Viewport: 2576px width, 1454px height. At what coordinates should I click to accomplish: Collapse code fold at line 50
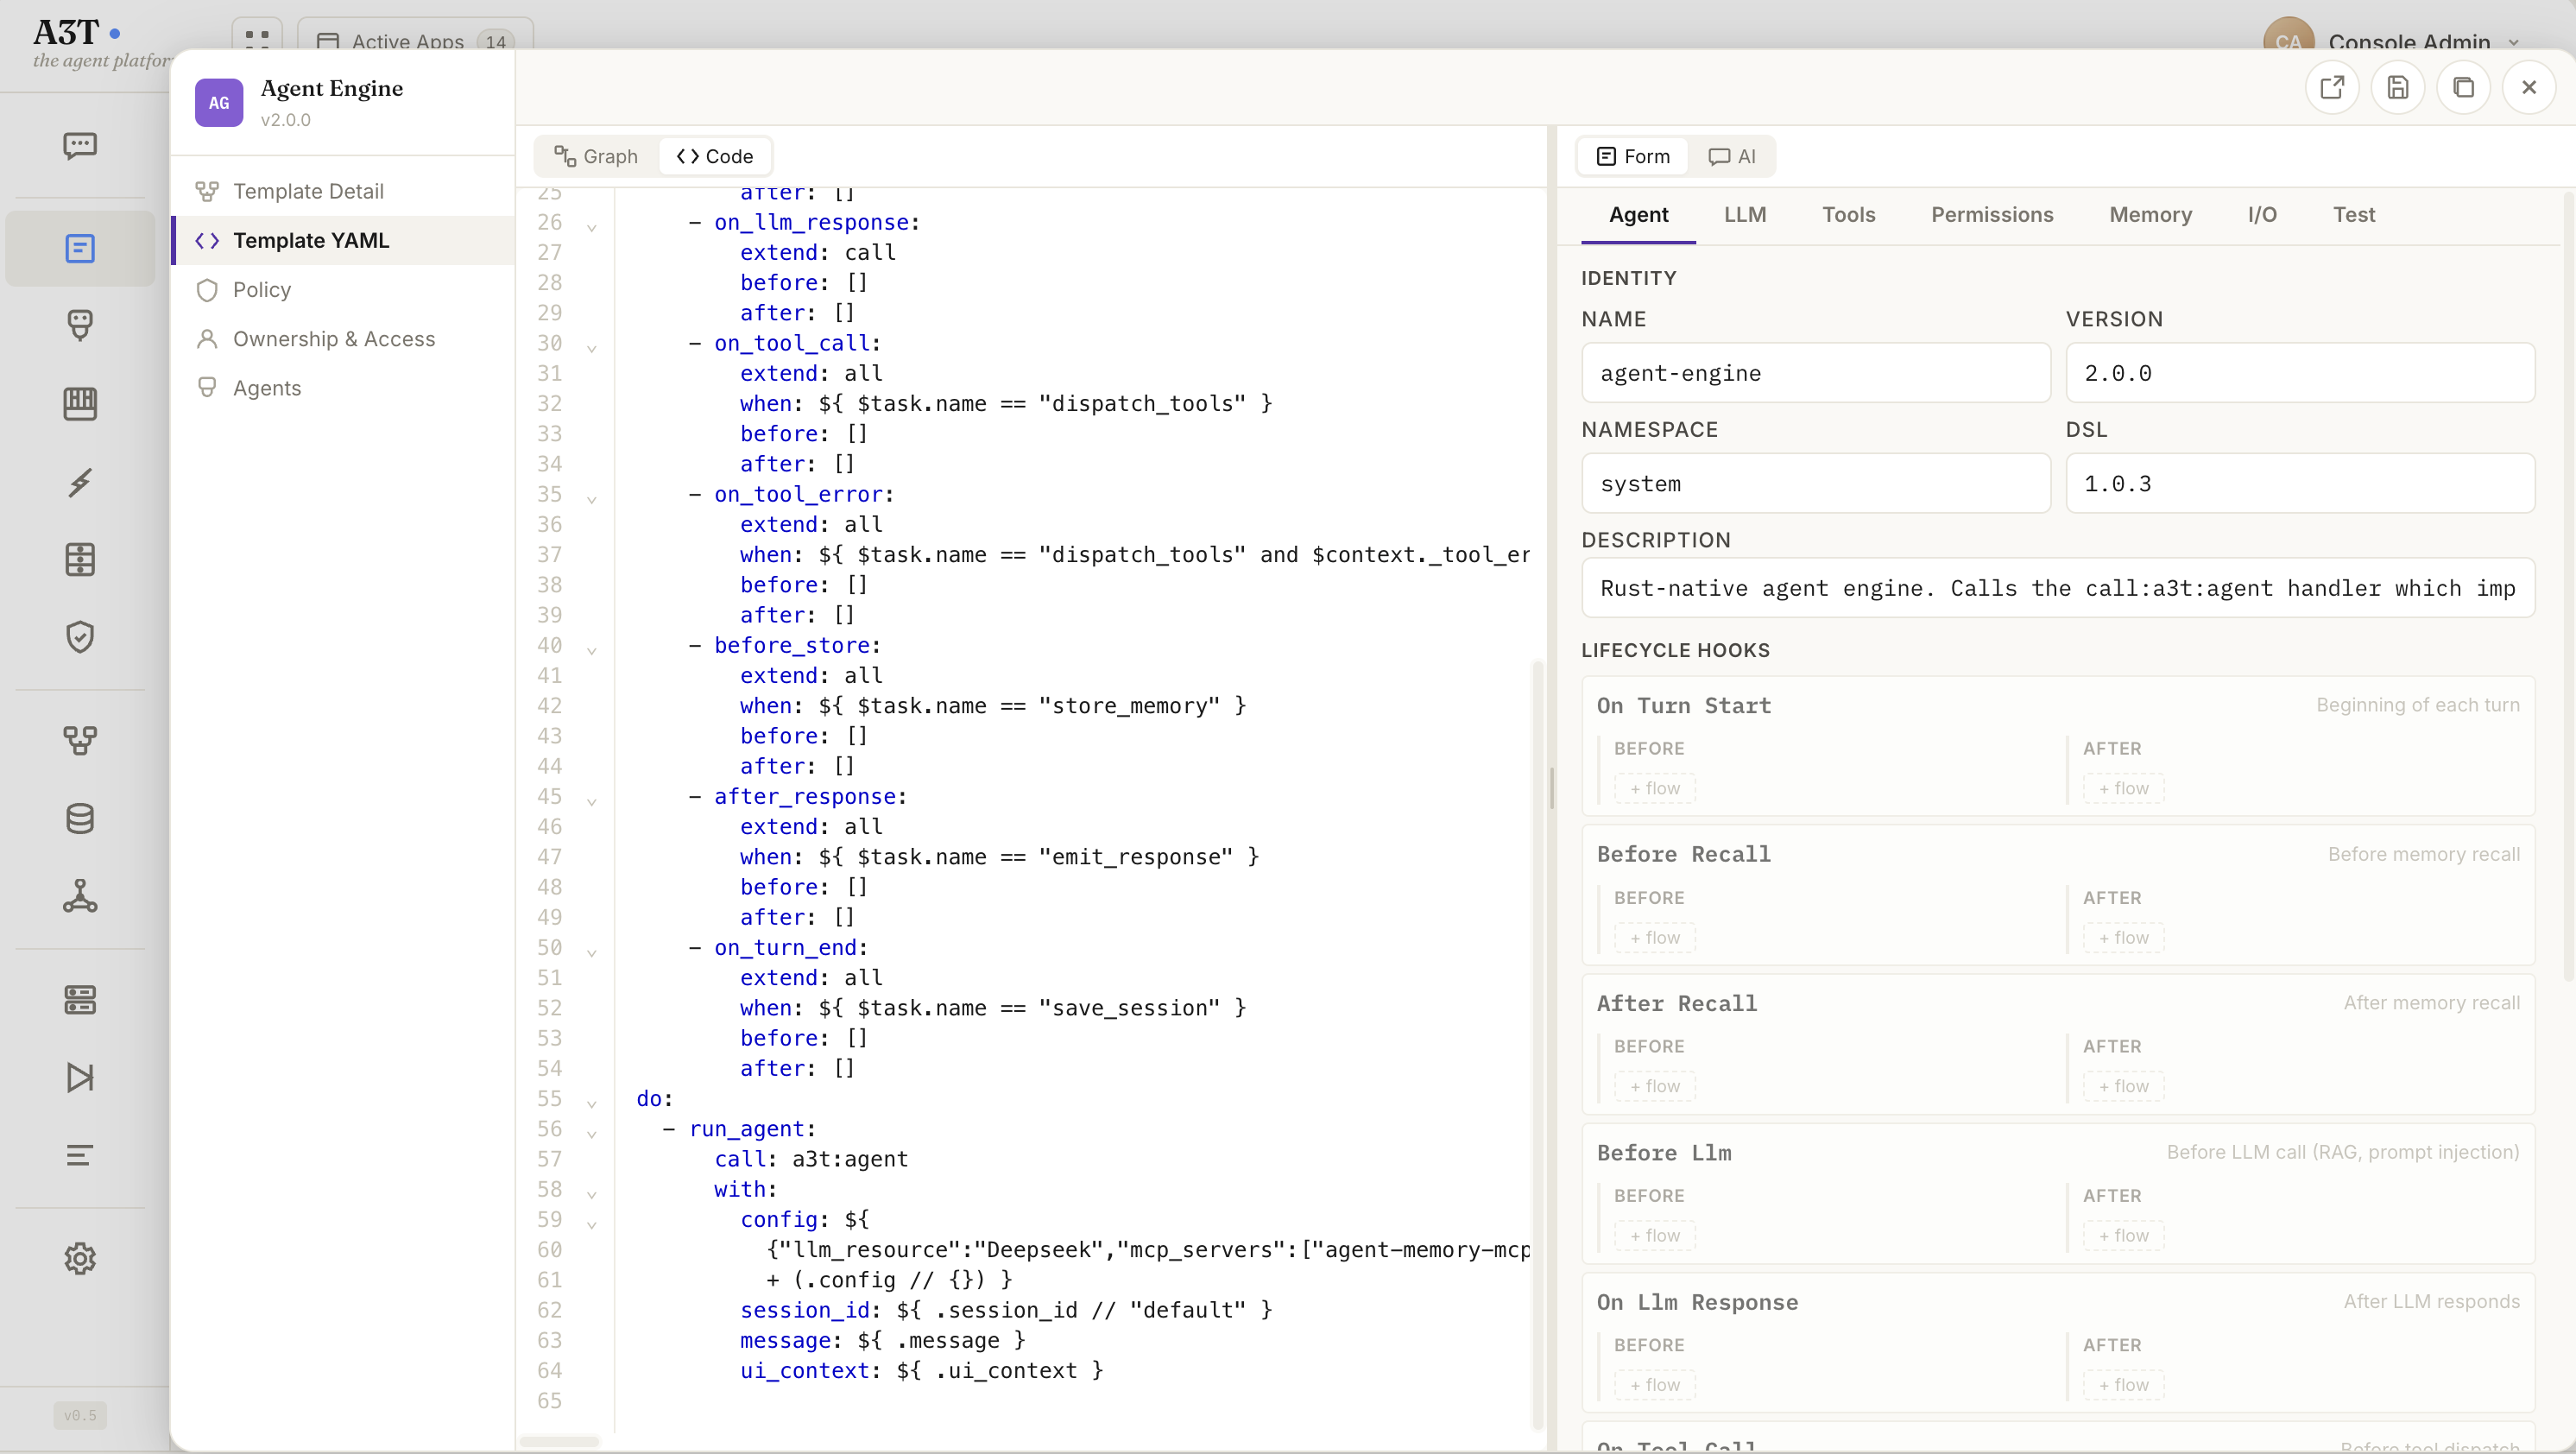point(592,952)
